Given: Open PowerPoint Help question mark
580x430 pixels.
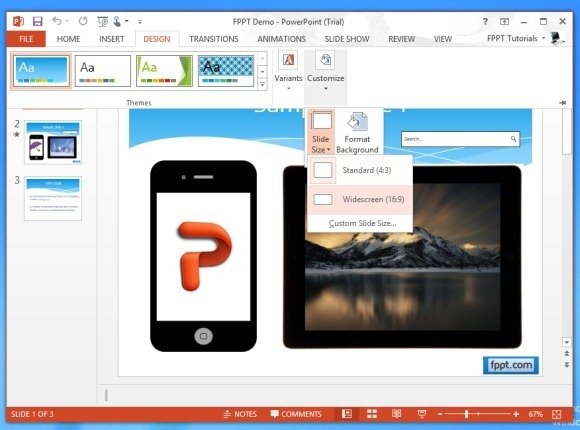Looking at the screenshot, I should [x=485, y=21].
